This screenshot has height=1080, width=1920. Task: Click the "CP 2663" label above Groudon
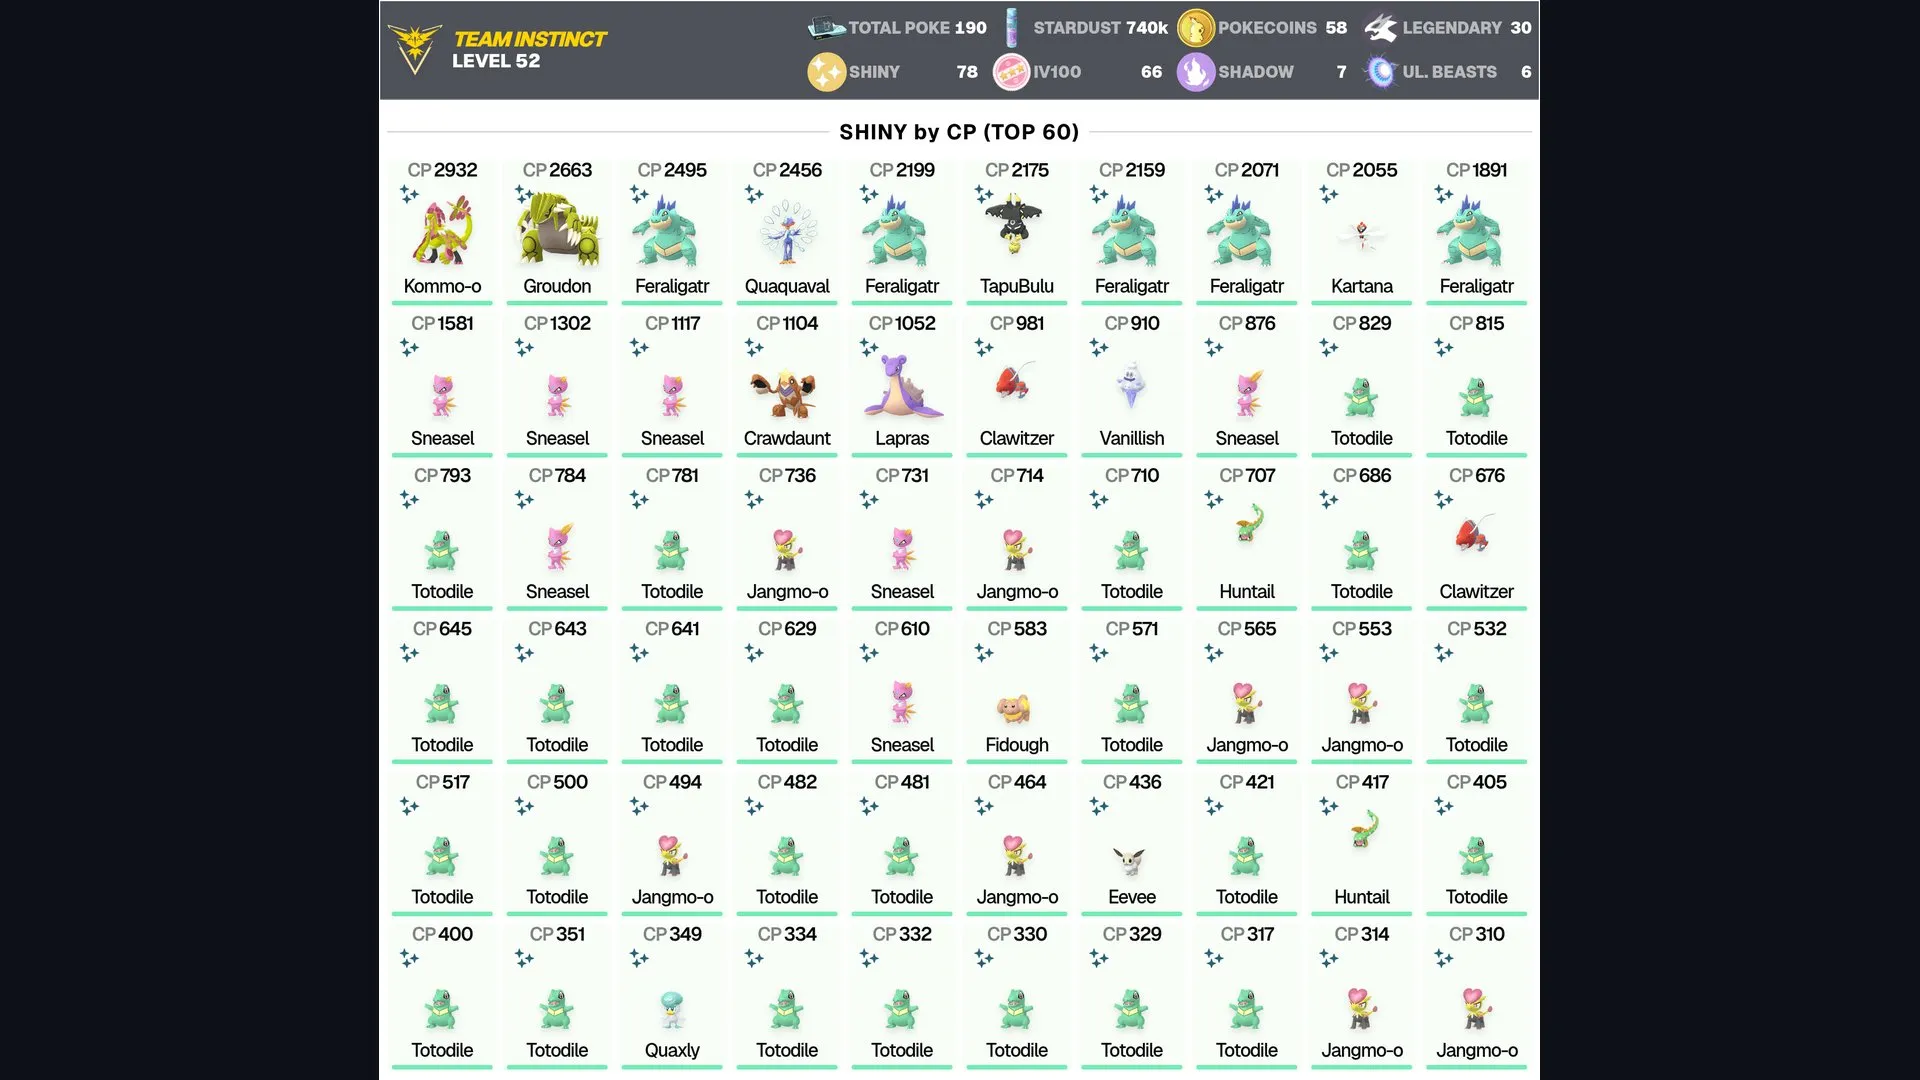557,170
